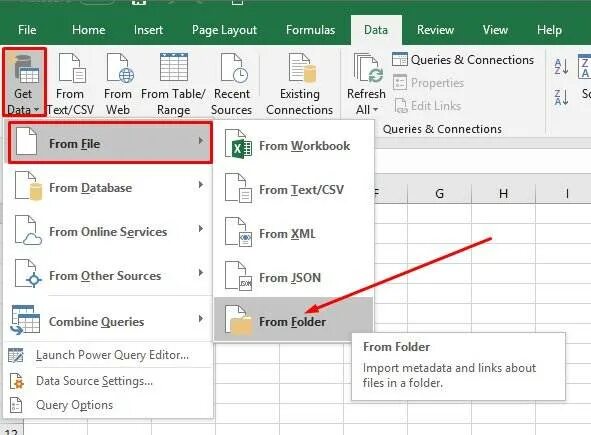Sort A to Z ascending icon
The height and width of the screenshot is (435, 591).
[x=562, y=67]
